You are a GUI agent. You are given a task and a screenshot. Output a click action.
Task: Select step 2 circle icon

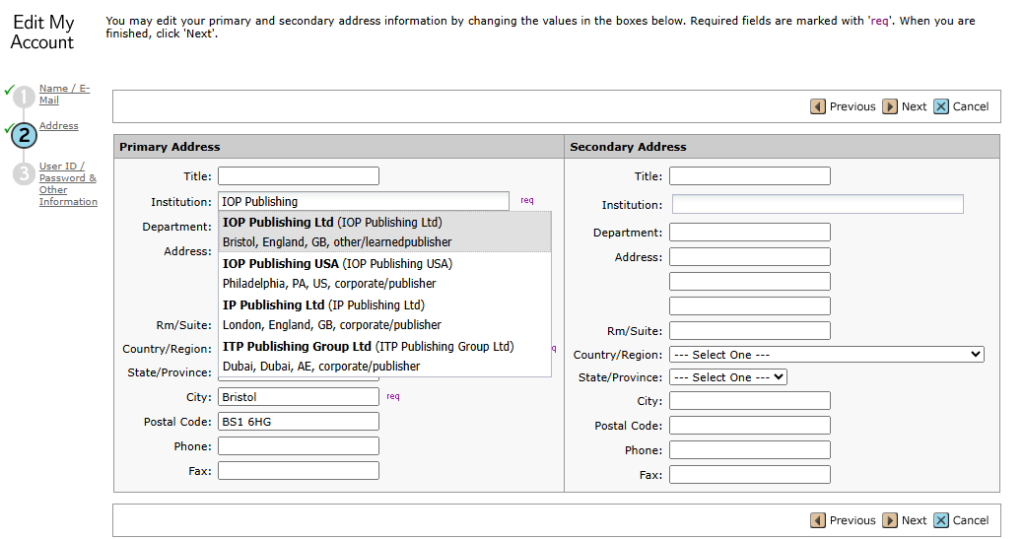click(x=24, y=135)
